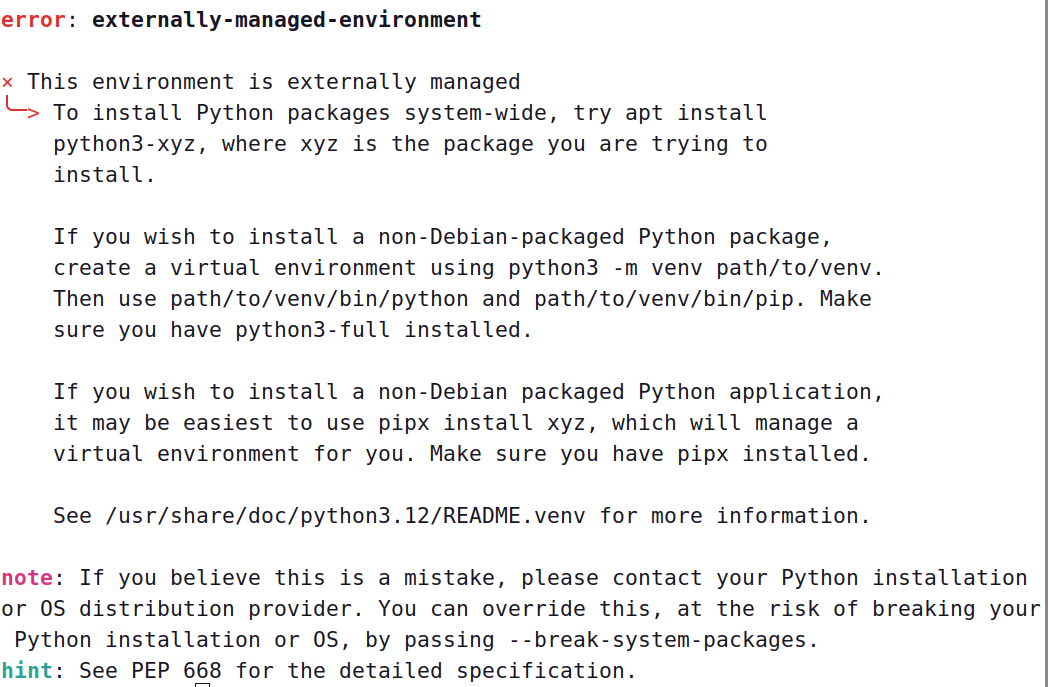Click the cyan 'hint' label
The image size is (1048, 687).
(26, 671)
